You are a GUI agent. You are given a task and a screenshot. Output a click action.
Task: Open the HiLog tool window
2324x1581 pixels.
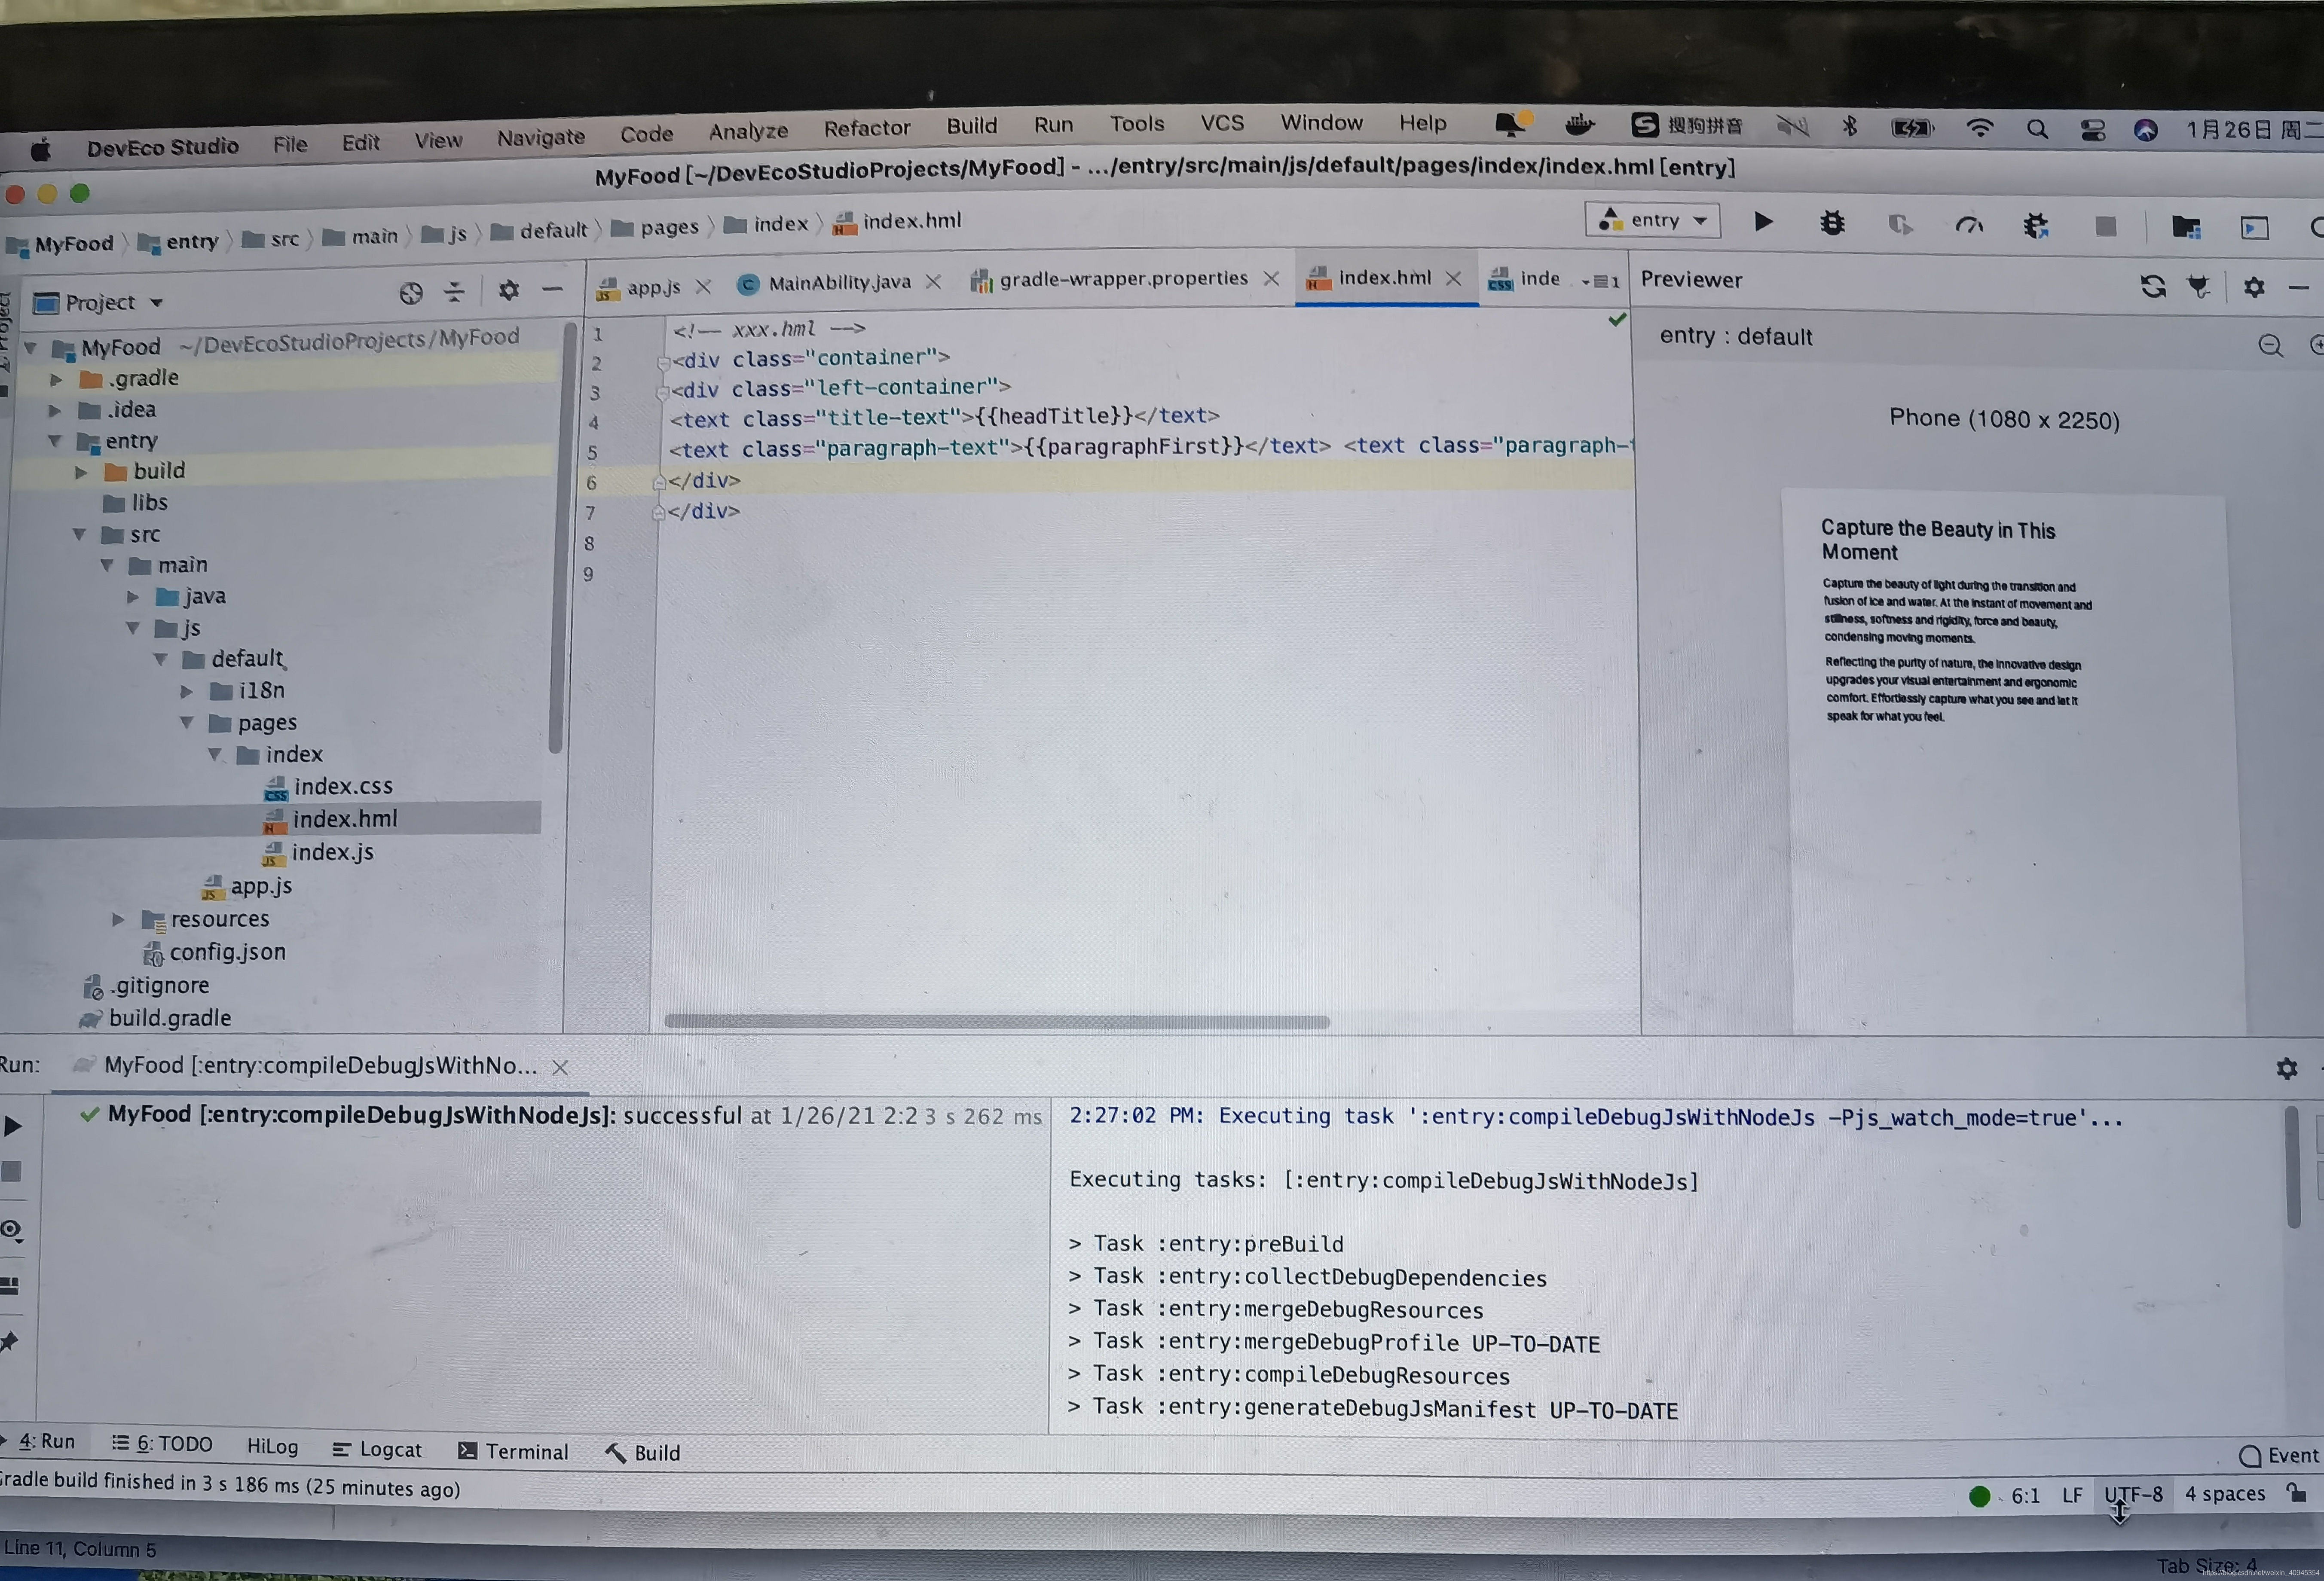[x=272, y=1446]
